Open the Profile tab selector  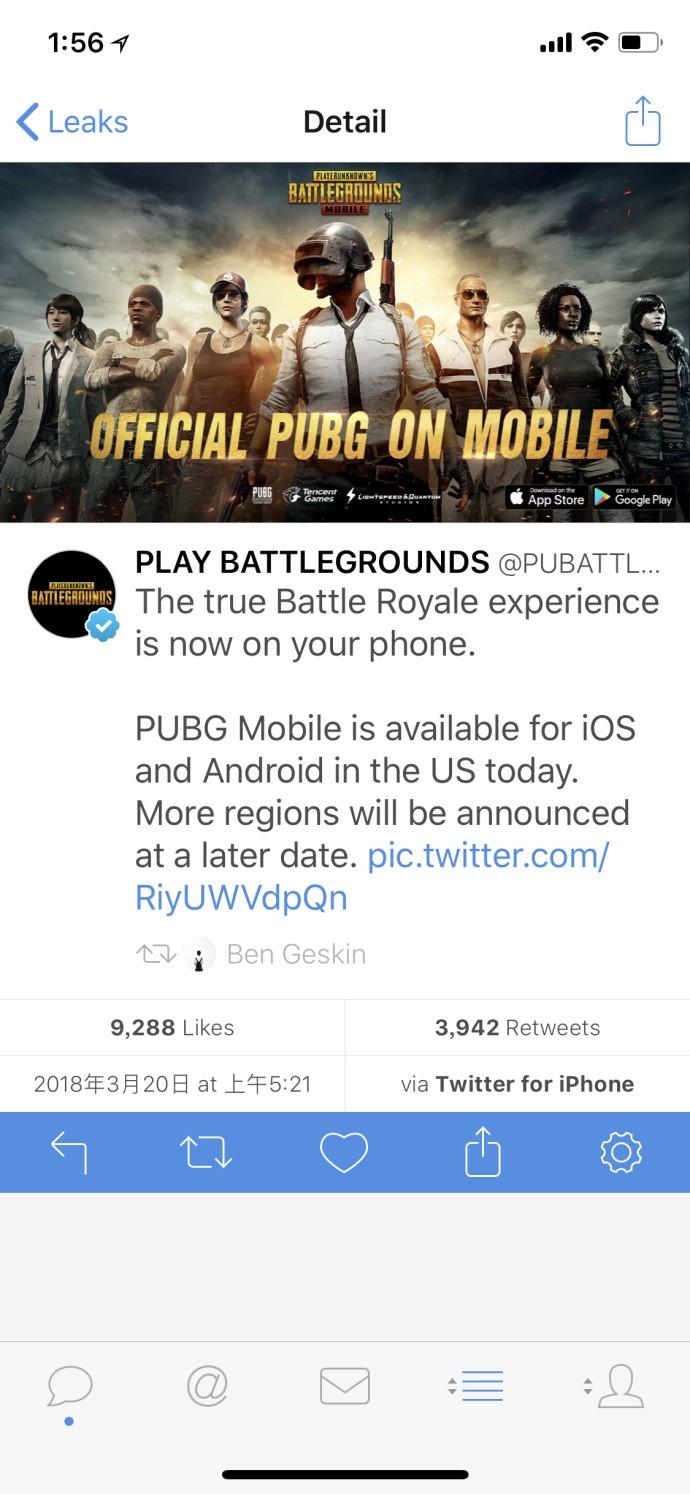(x=614, y=1386)
